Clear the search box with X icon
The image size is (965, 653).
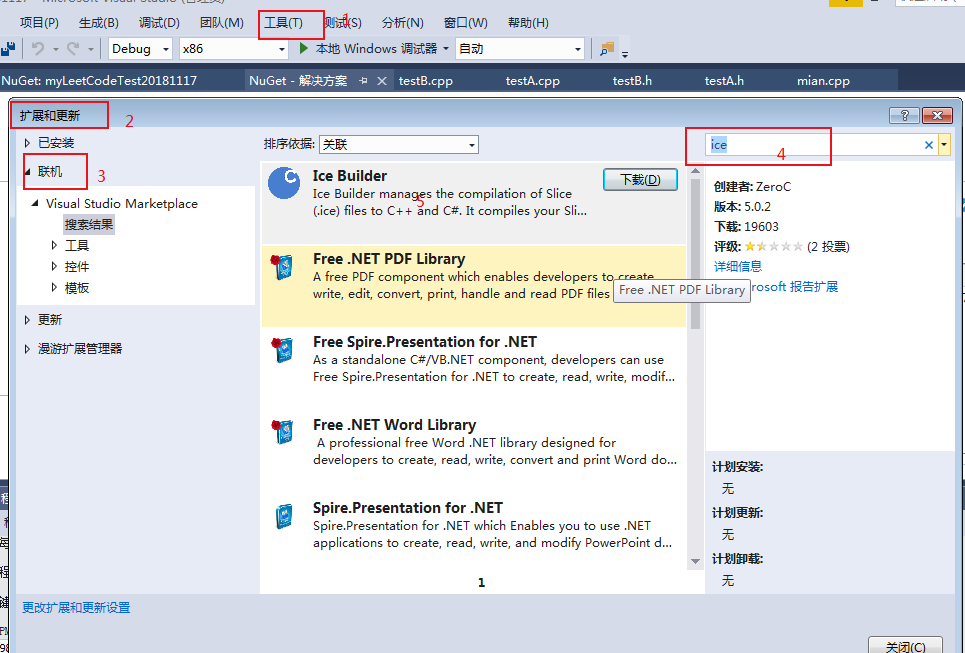tap(929, 145)
